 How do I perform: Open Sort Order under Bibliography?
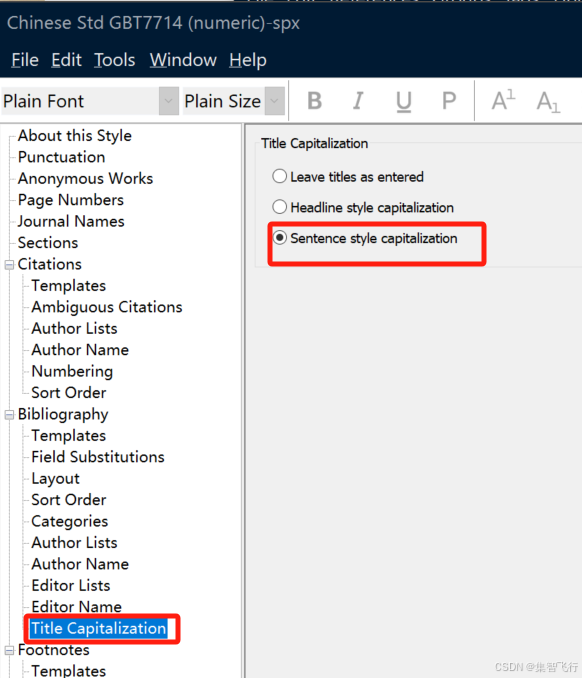(68, 500)
